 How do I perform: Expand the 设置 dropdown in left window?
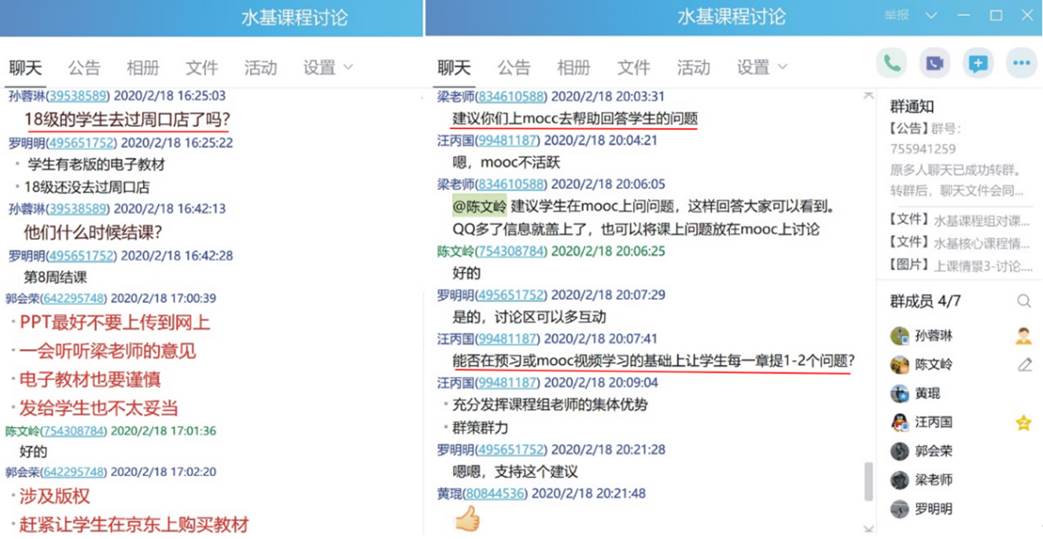[328, 68]
